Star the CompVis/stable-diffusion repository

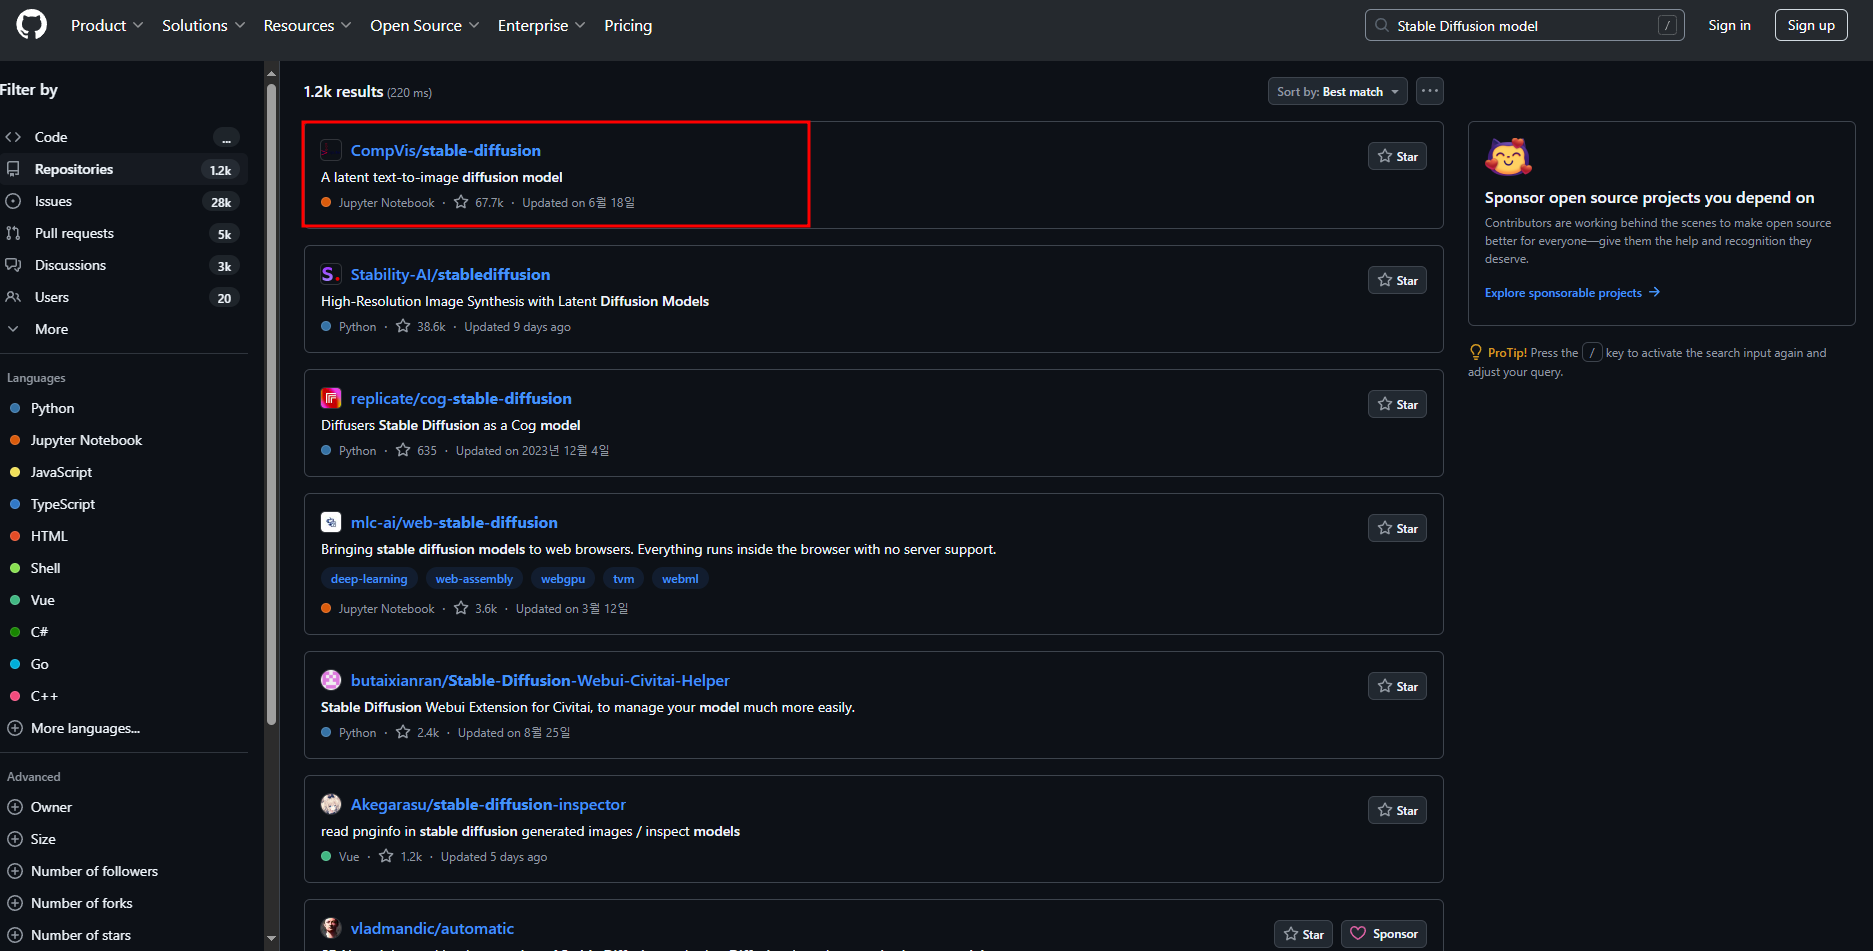pyautogui.click(x=1397, y=156)
